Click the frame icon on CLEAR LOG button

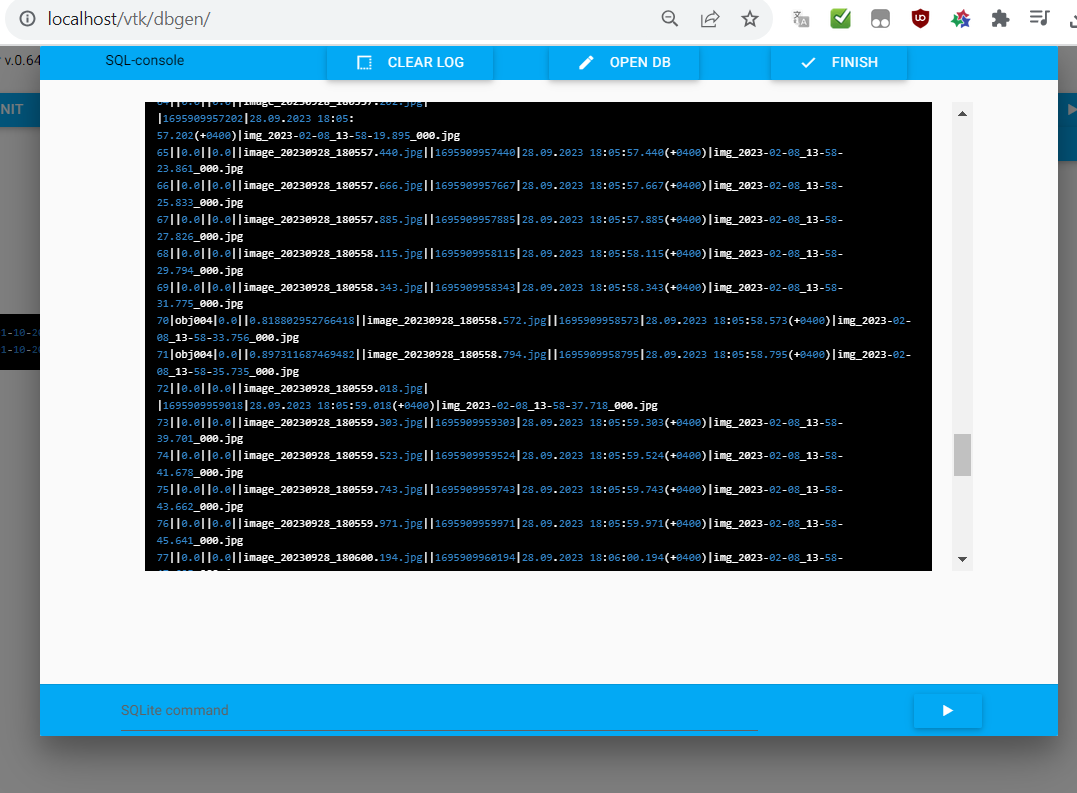point(365,61)
